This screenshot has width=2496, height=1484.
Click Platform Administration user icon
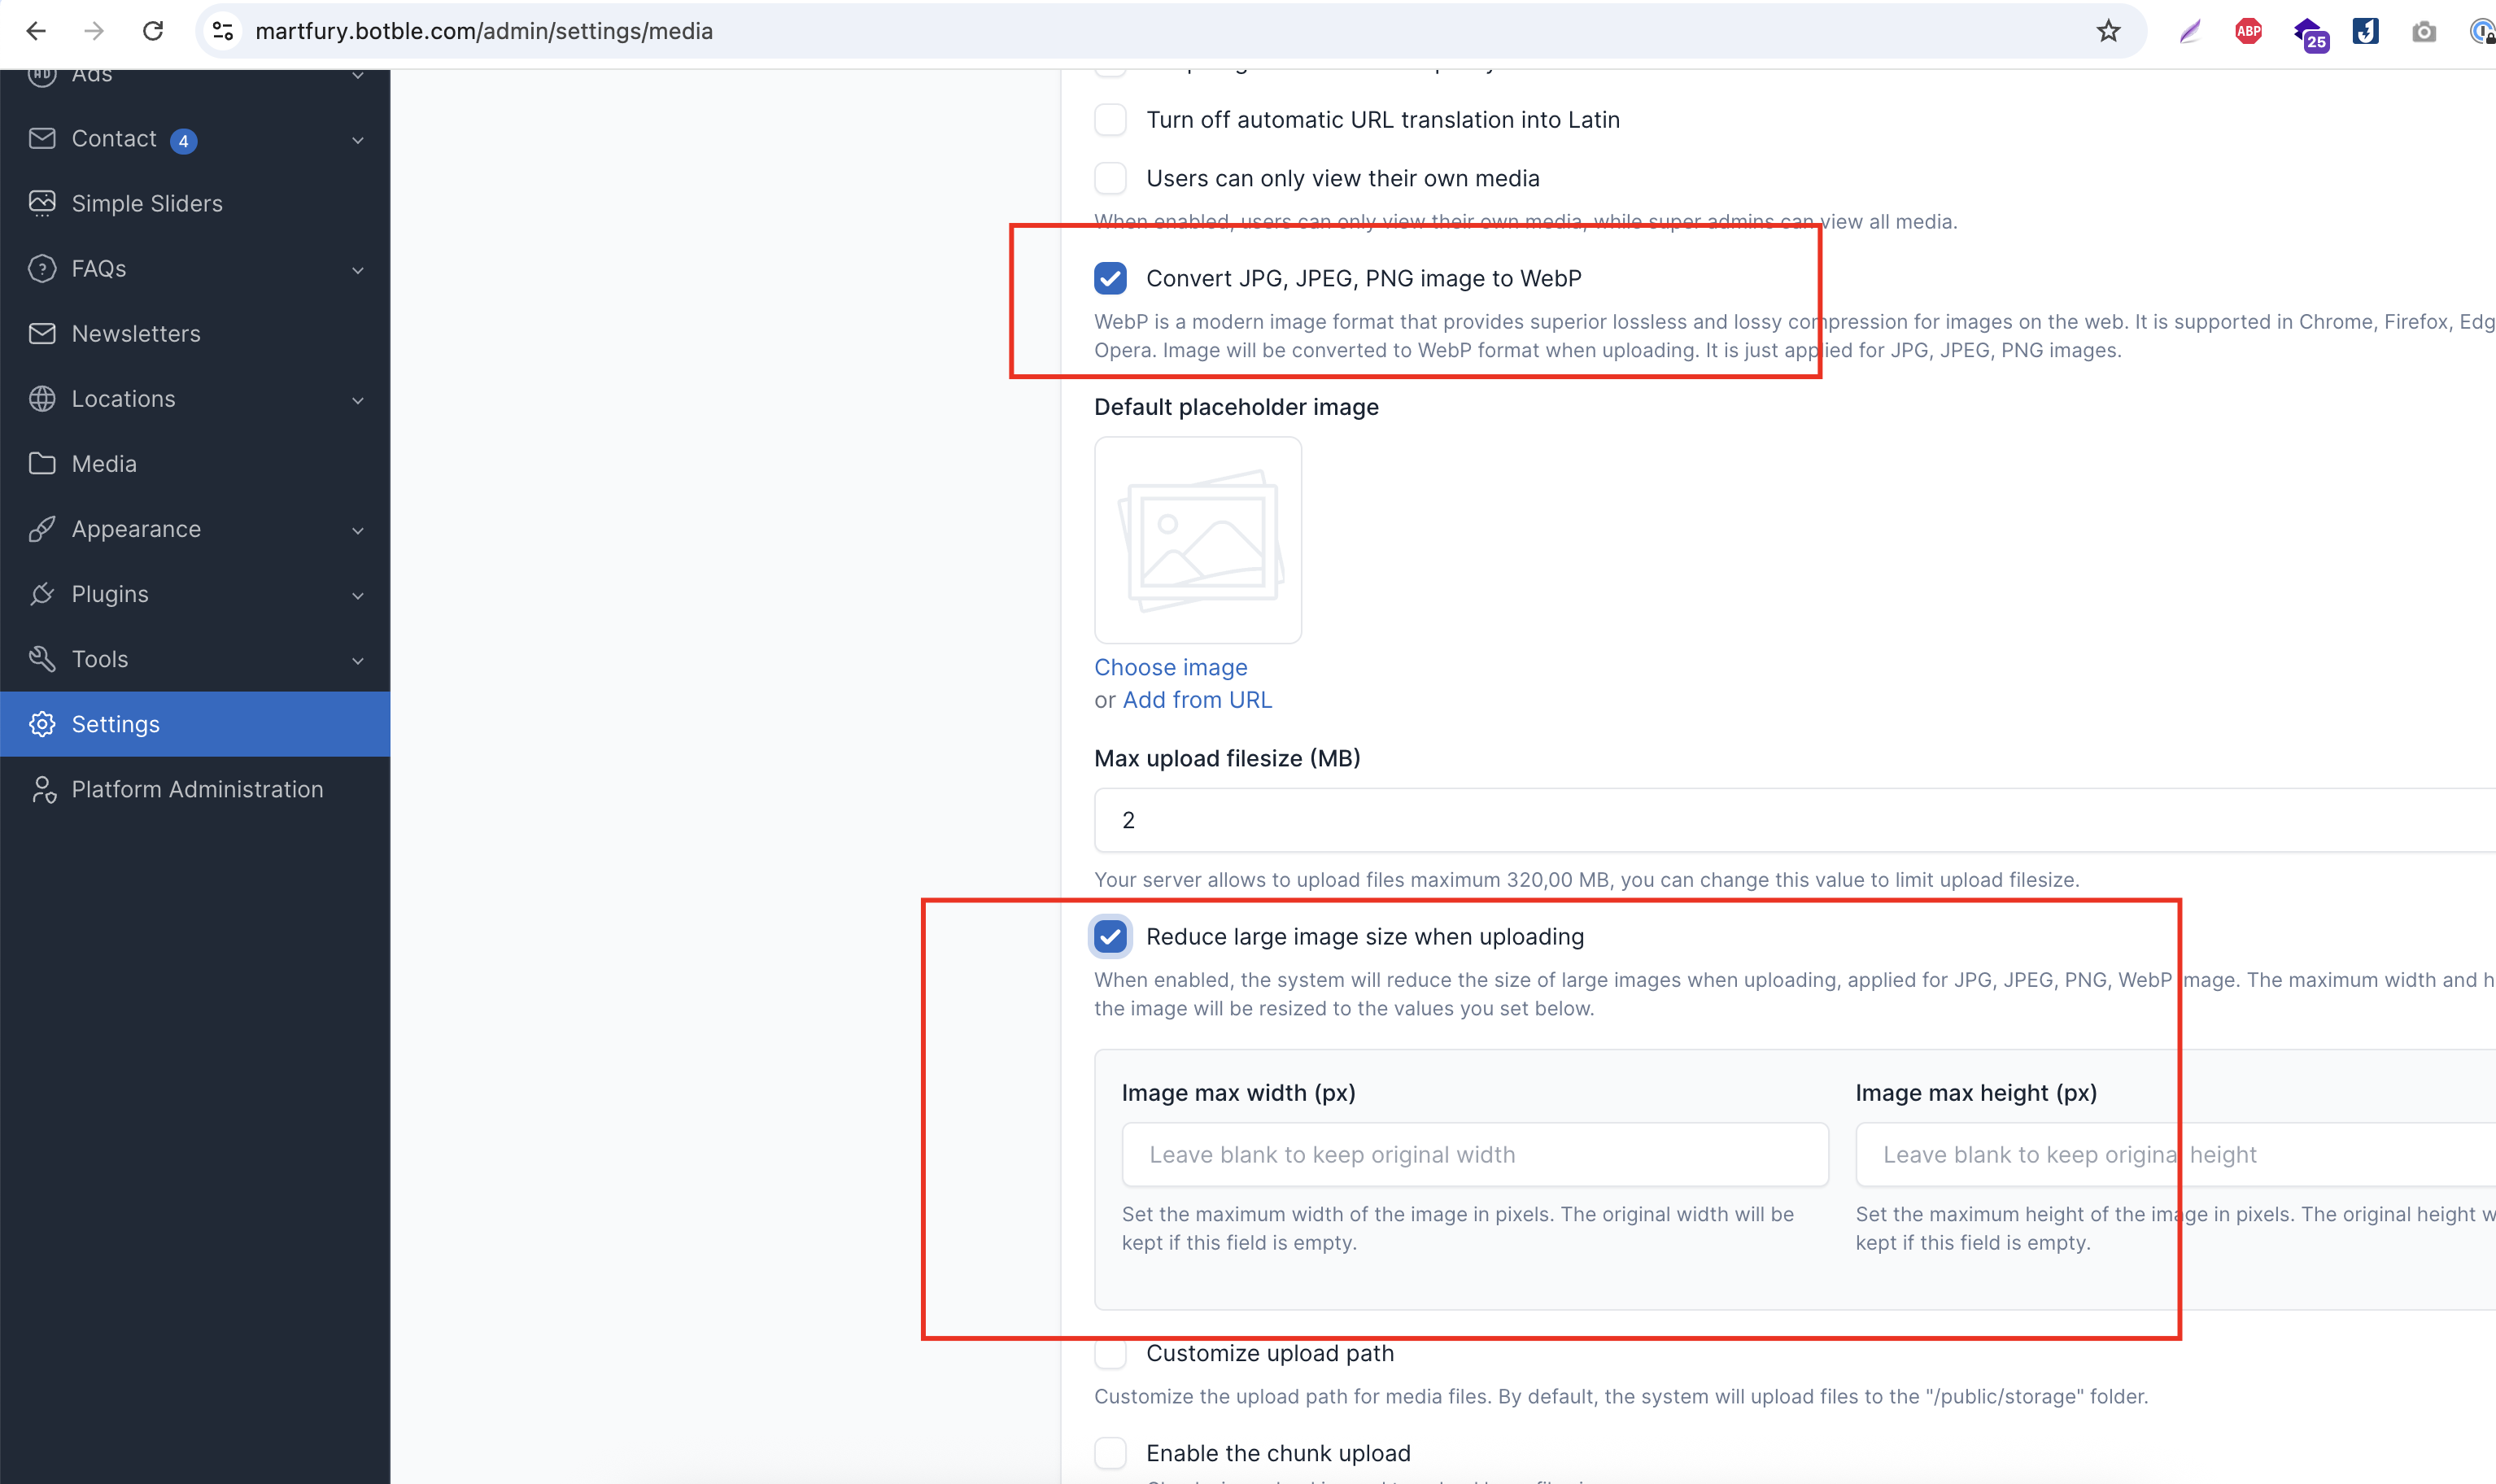(42, 789)
